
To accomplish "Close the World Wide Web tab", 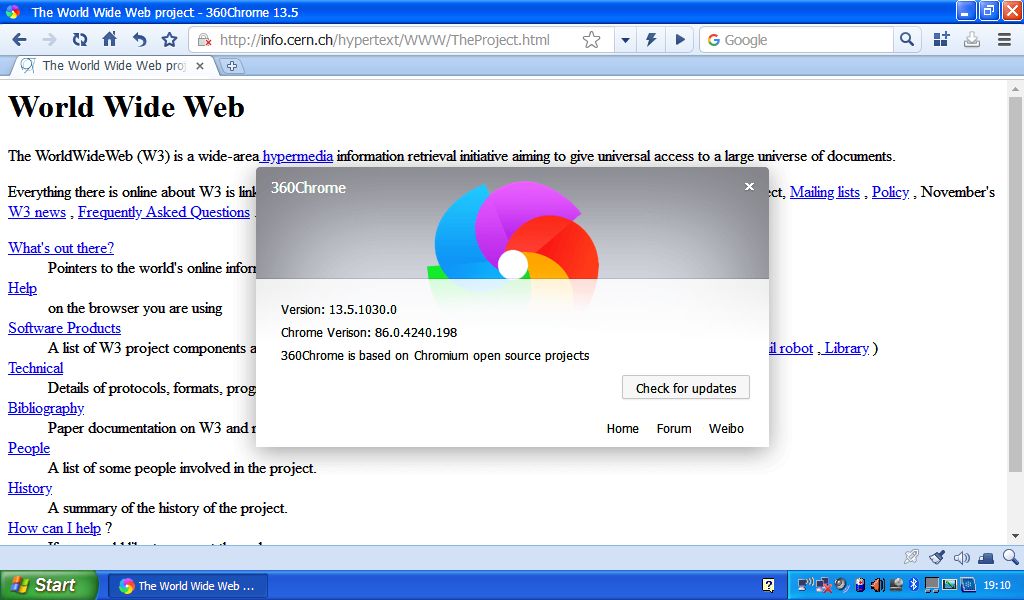I will pos(200,66).
